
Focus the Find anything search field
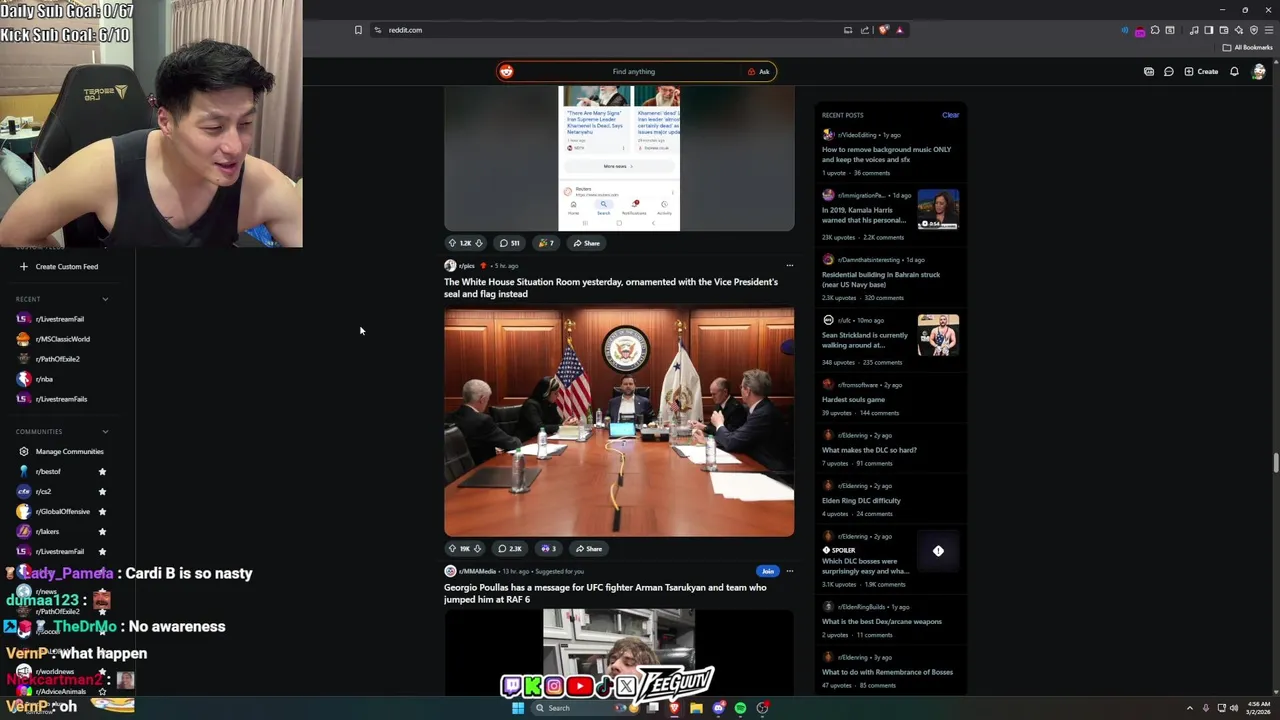click(x=634, y=72)
